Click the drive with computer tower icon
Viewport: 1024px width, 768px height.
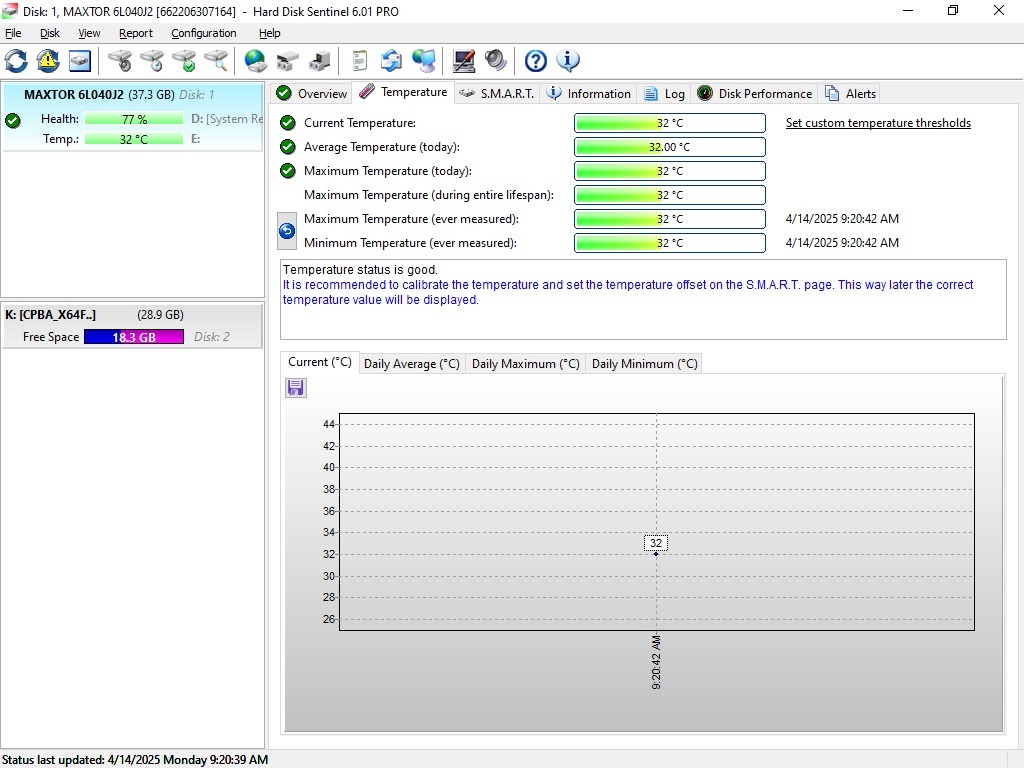tap(319, 61)
